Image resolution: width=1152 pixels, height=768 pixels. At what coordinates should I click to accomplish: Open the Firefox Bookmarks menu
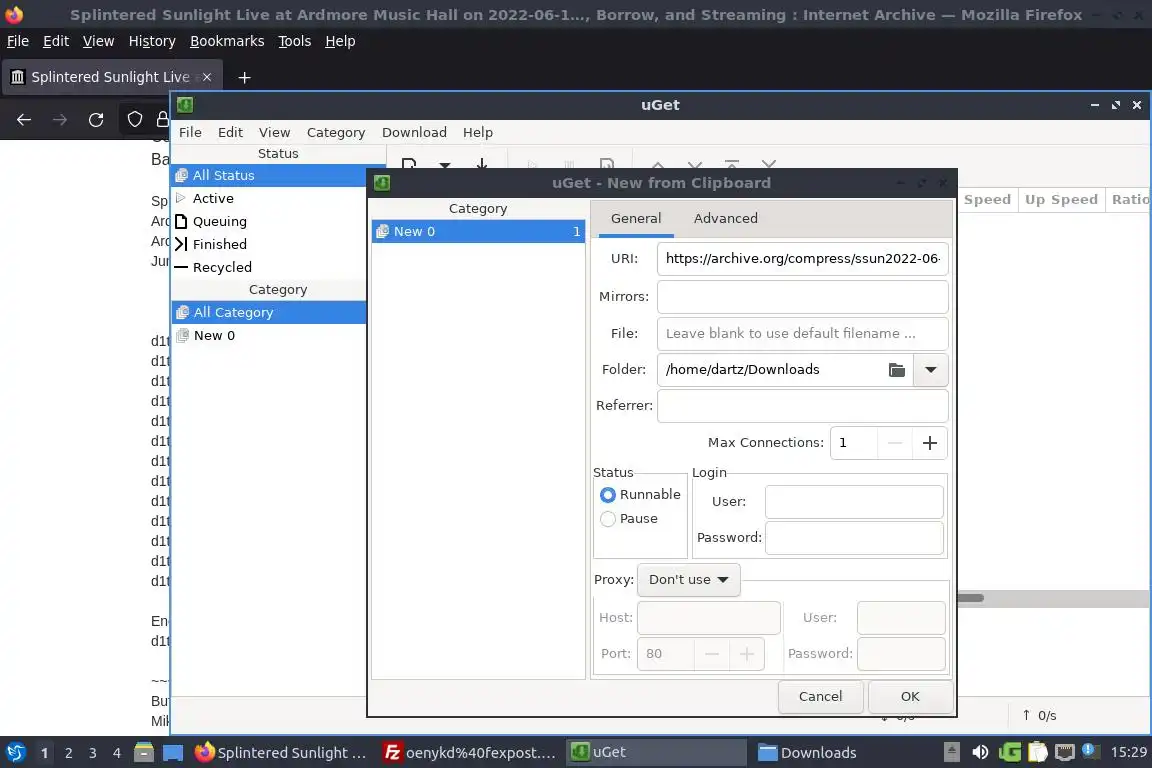pos(227,41)
